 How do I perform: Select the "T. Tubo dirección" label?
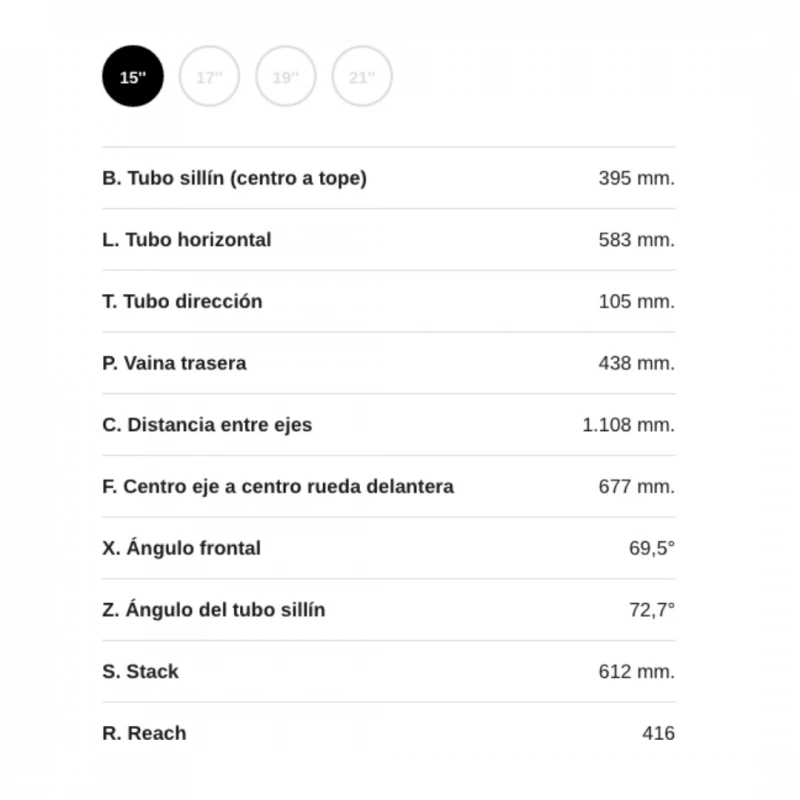pos(182,301)
